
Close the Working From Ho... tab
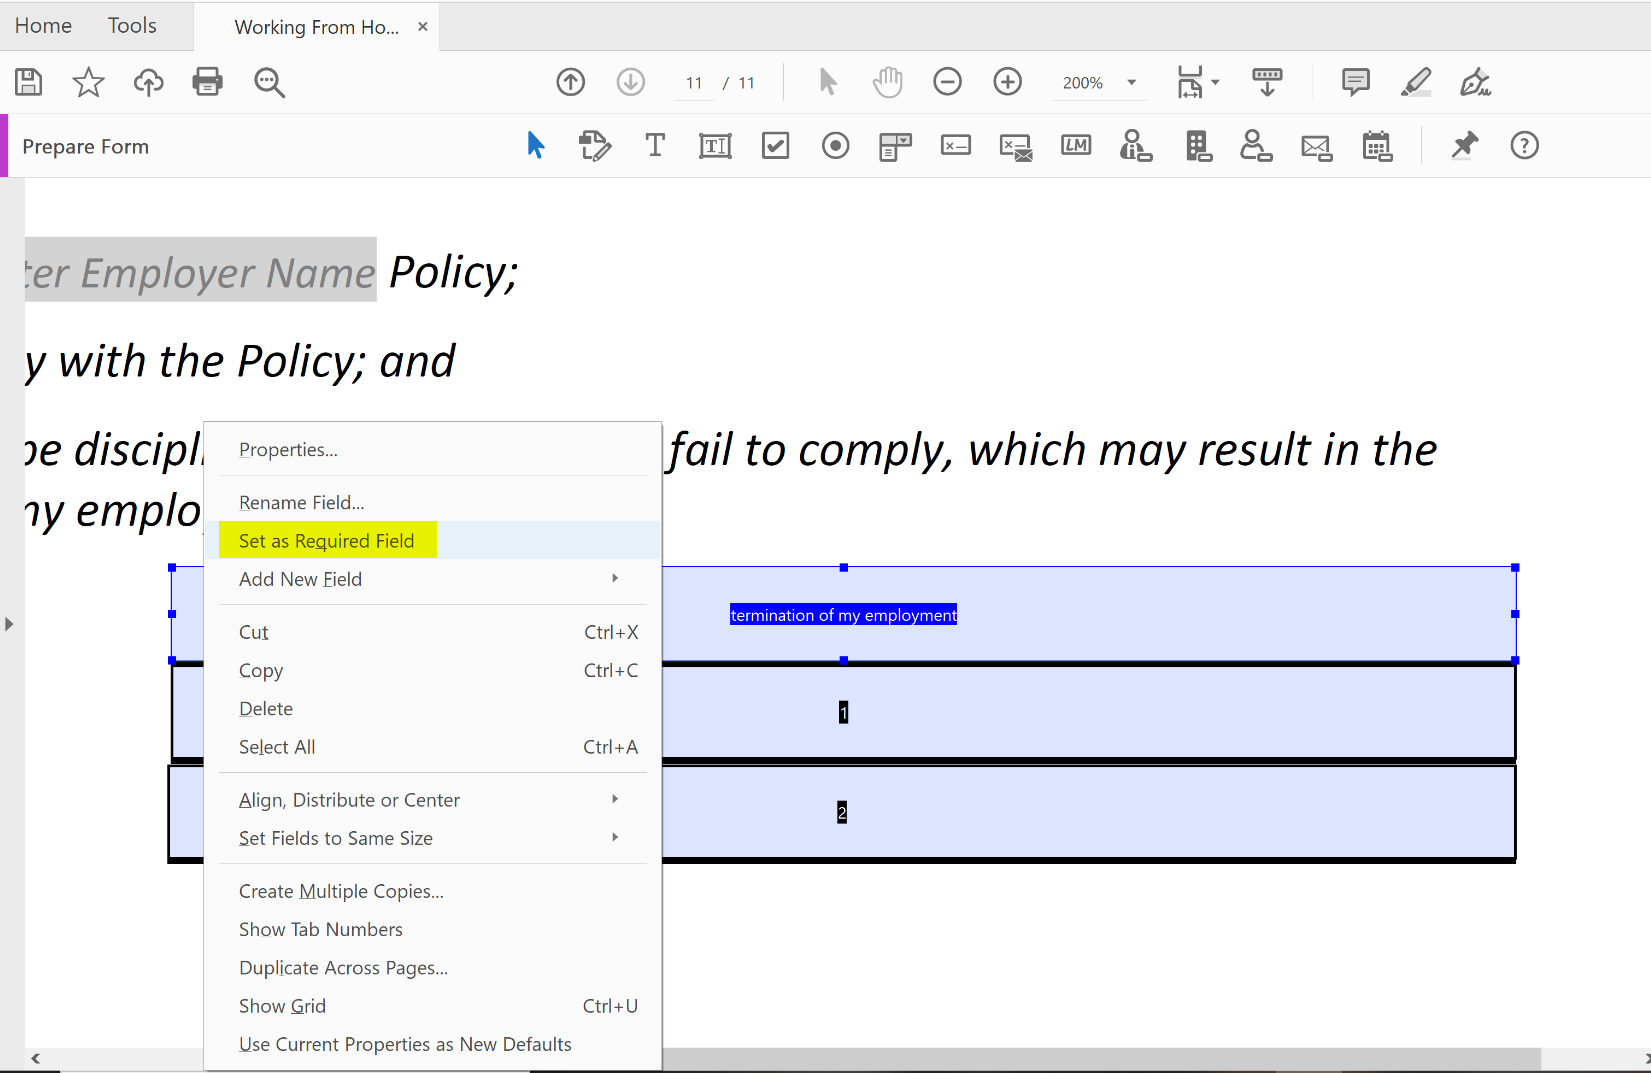click(x=423, y=27)
